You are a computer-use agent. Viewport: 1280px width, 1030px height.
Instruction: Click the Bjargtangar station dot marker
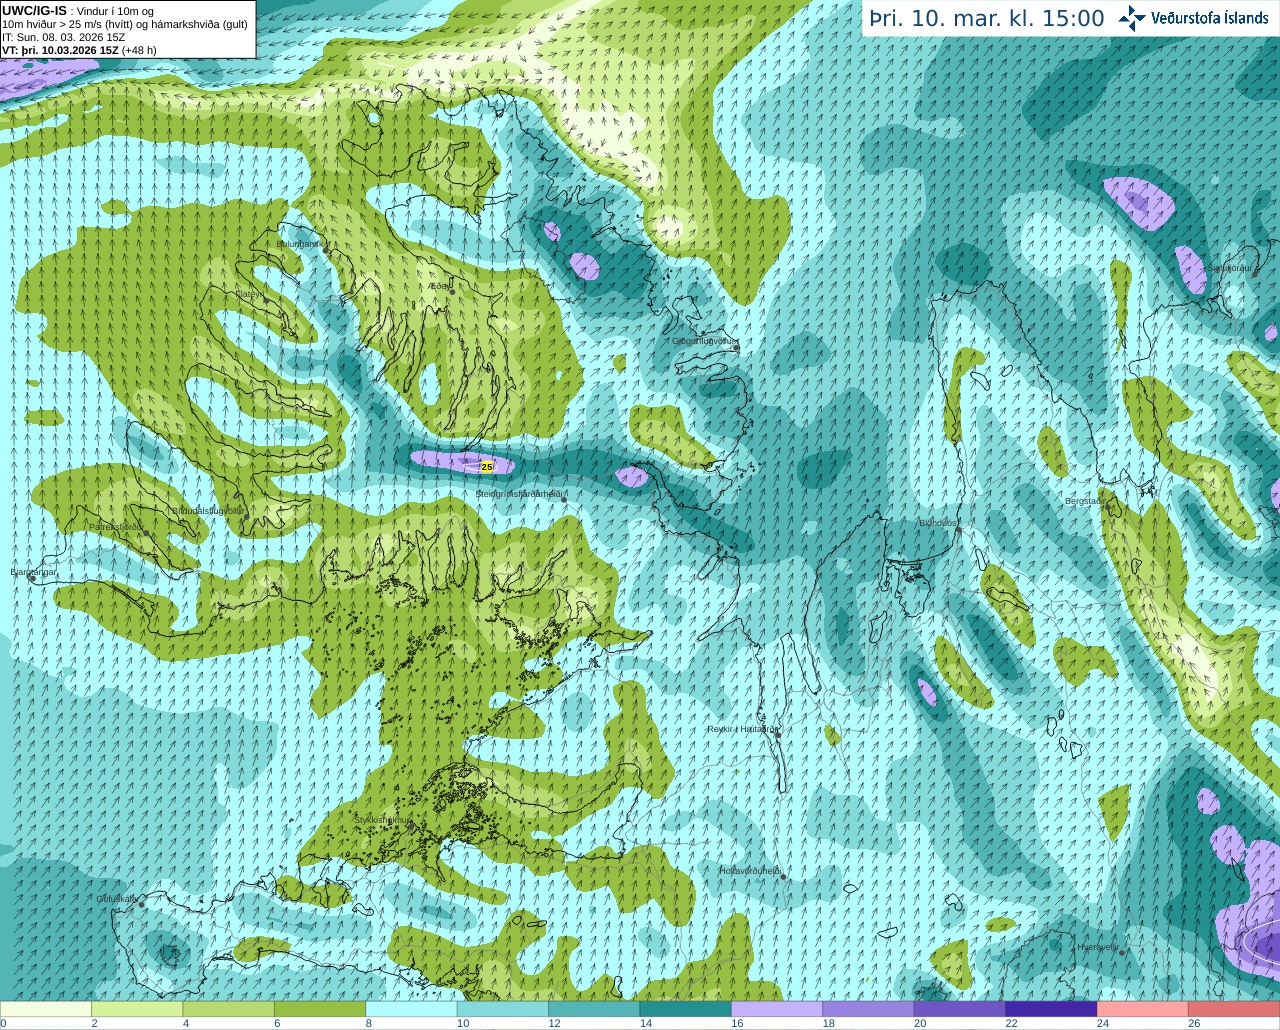coord(31,579)
